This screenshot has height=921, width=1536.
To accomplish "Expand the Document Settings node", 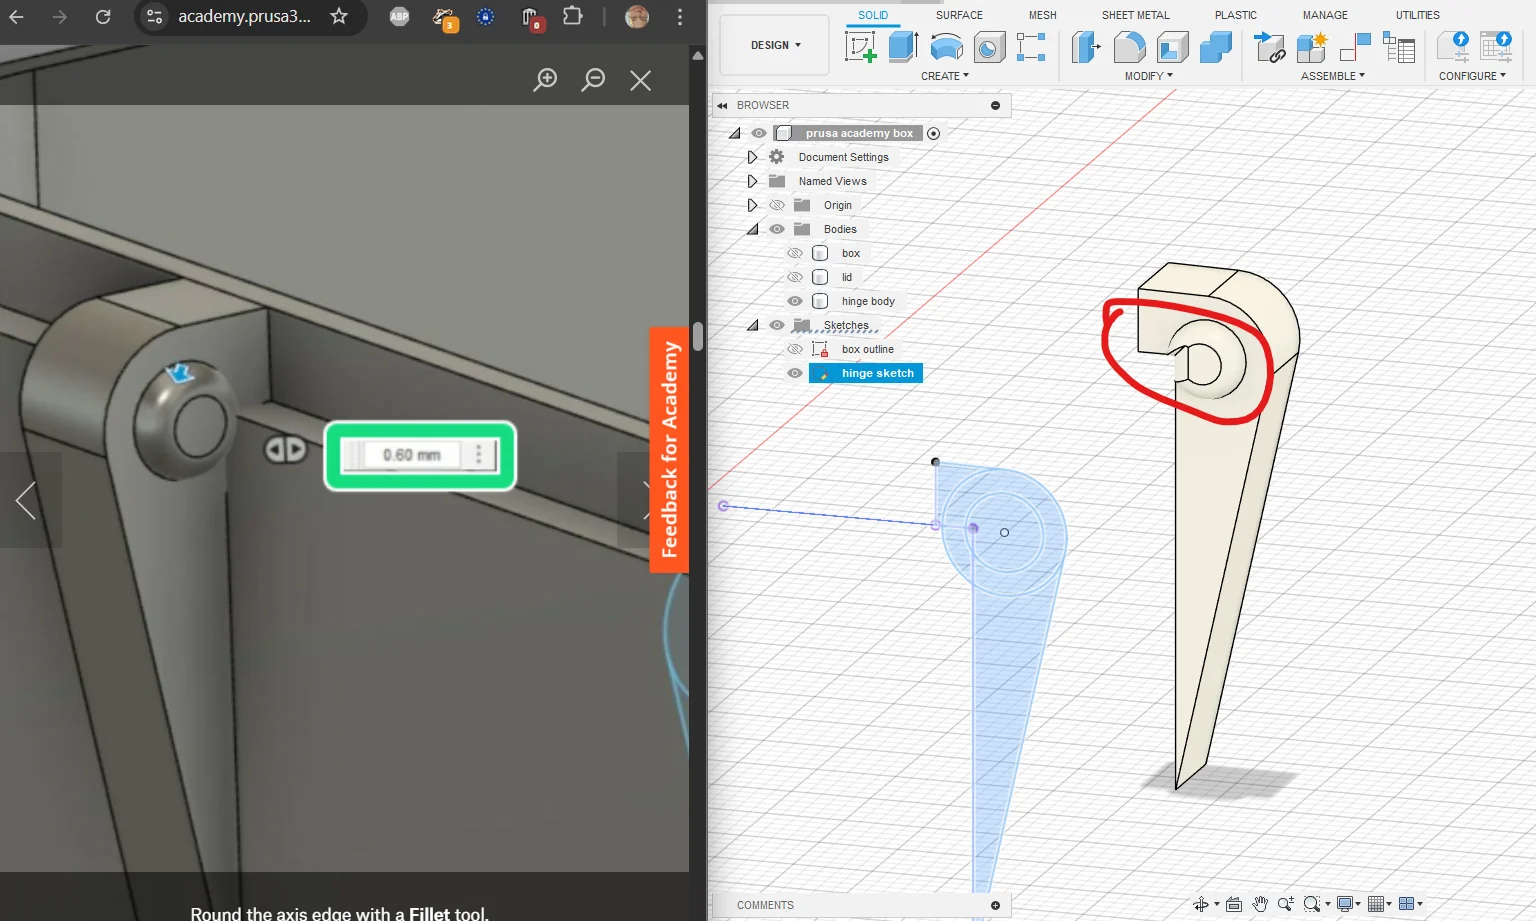I will point(752,157).
